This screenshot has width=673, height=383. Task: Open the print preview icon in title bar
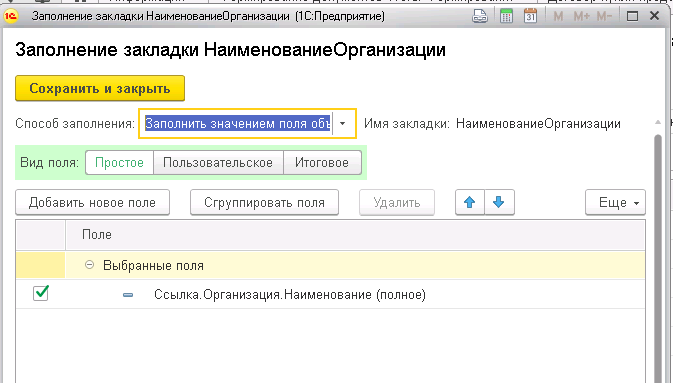[x=480, y=16]
